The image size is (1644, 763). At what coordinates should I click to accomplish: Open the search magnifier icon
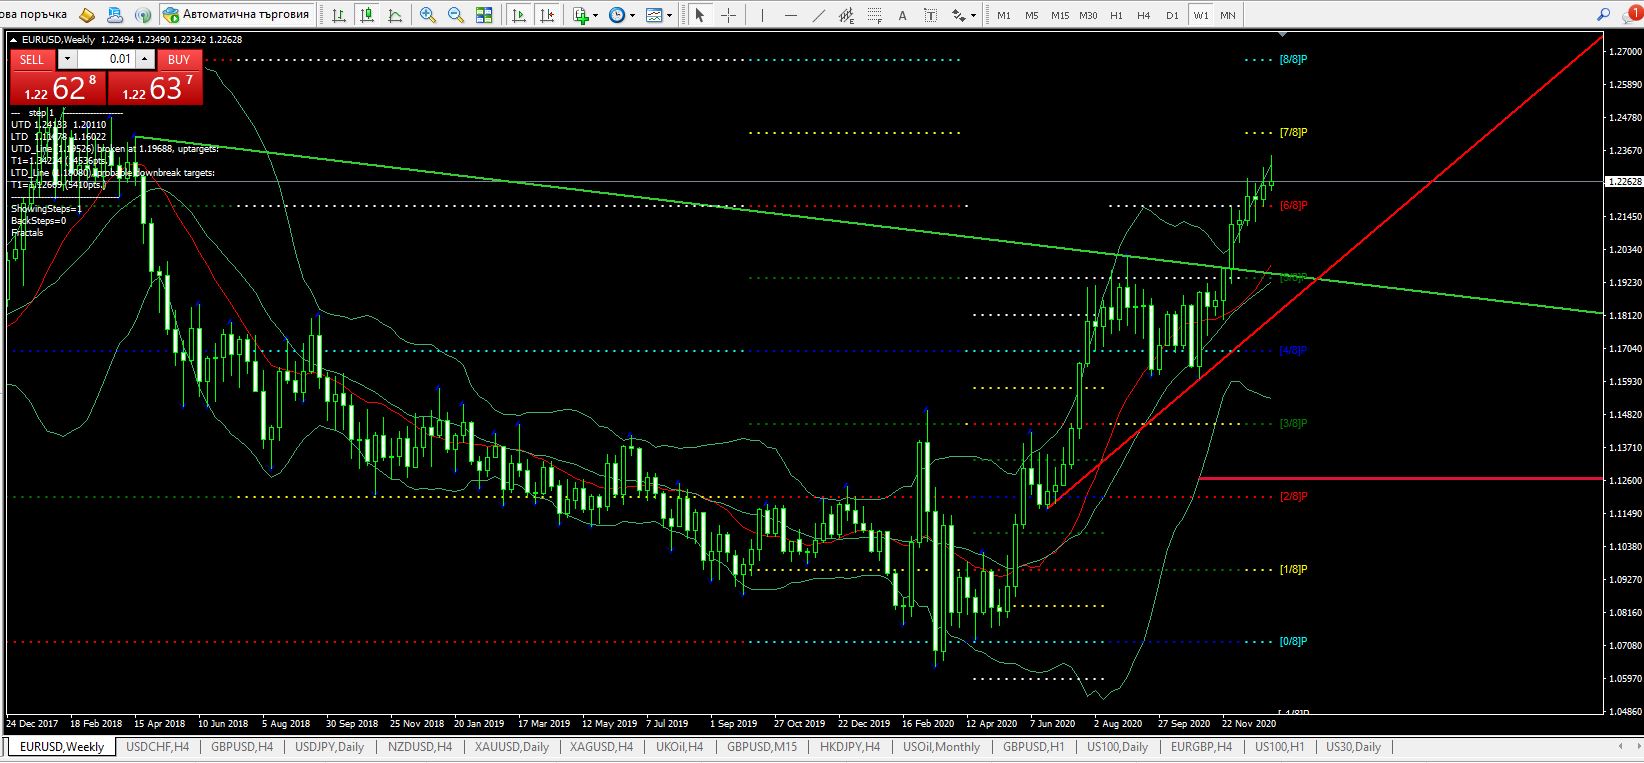click(x=1605, y=15)
